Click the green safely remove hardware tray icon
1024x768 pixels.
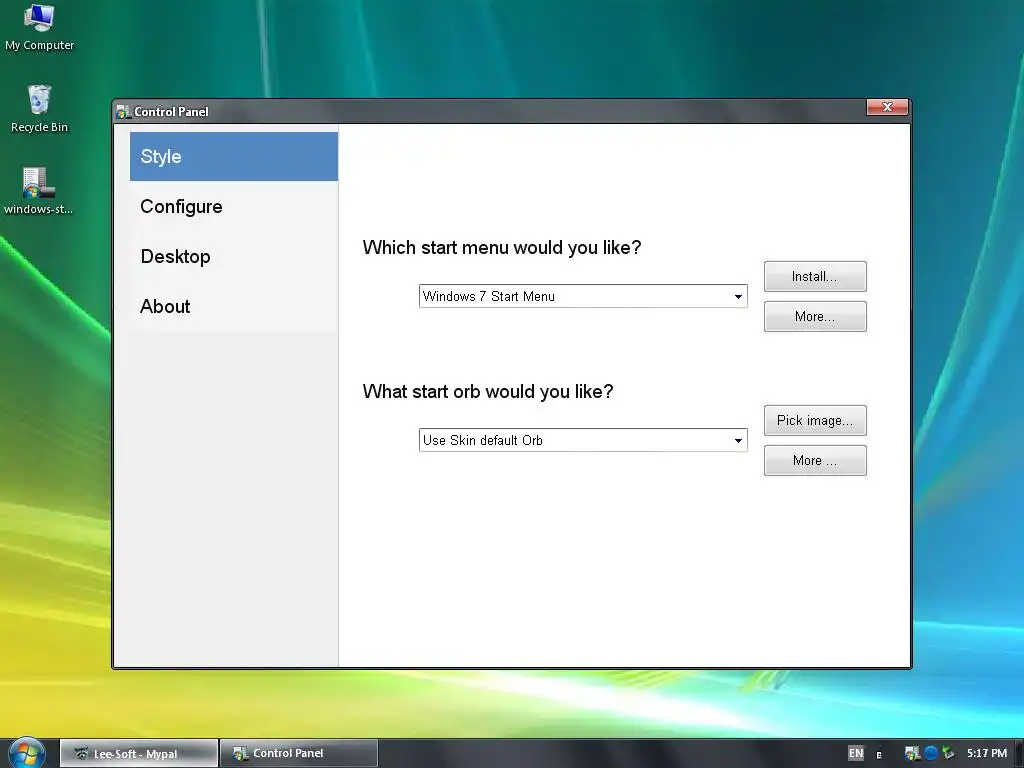(x=948, y=753)
